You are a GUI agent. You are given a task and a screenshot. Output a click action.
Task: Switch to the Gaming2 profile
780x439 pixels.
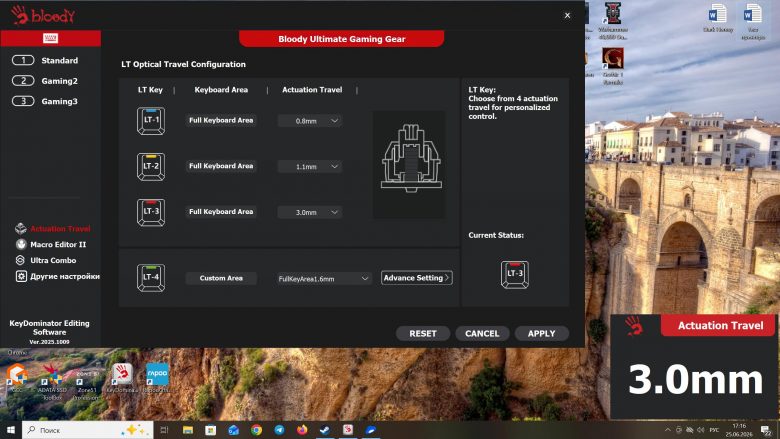coord(45,81)
